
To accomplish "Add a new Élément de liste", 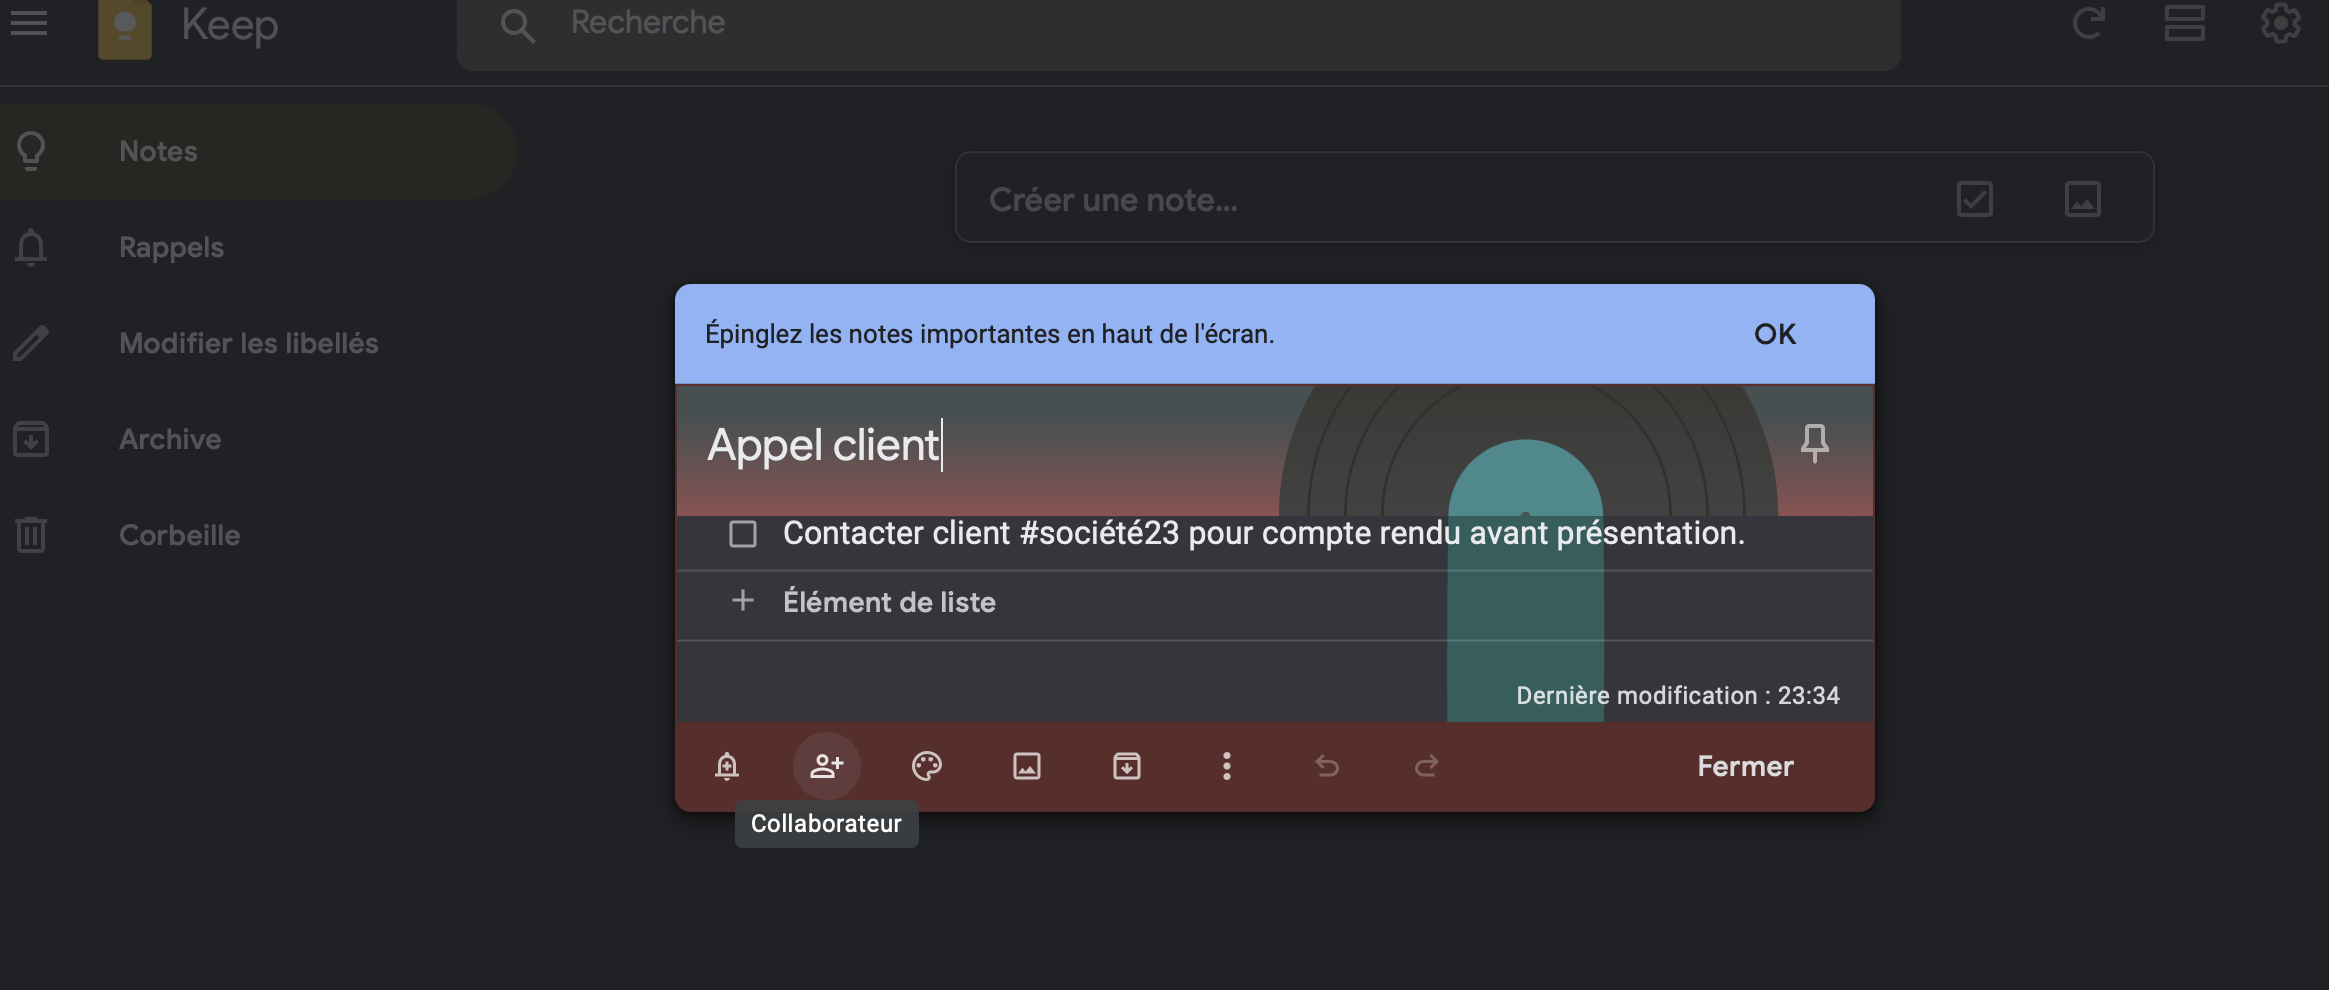I will point(889,602).
